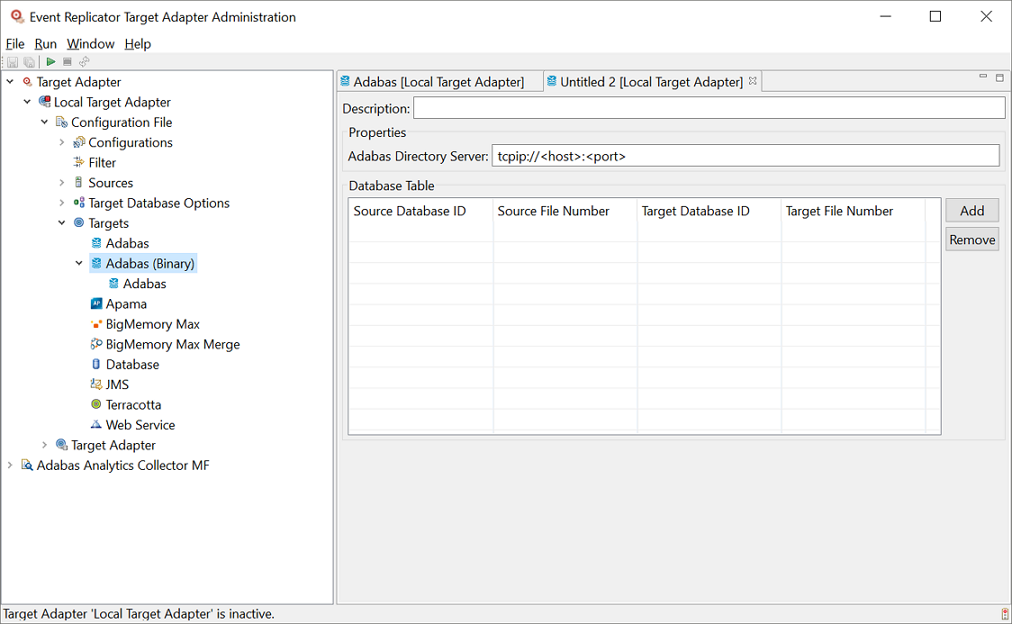This screenshot has width=1012, height=624.
Task: Open the Run menu
Action: pos(45,43)
